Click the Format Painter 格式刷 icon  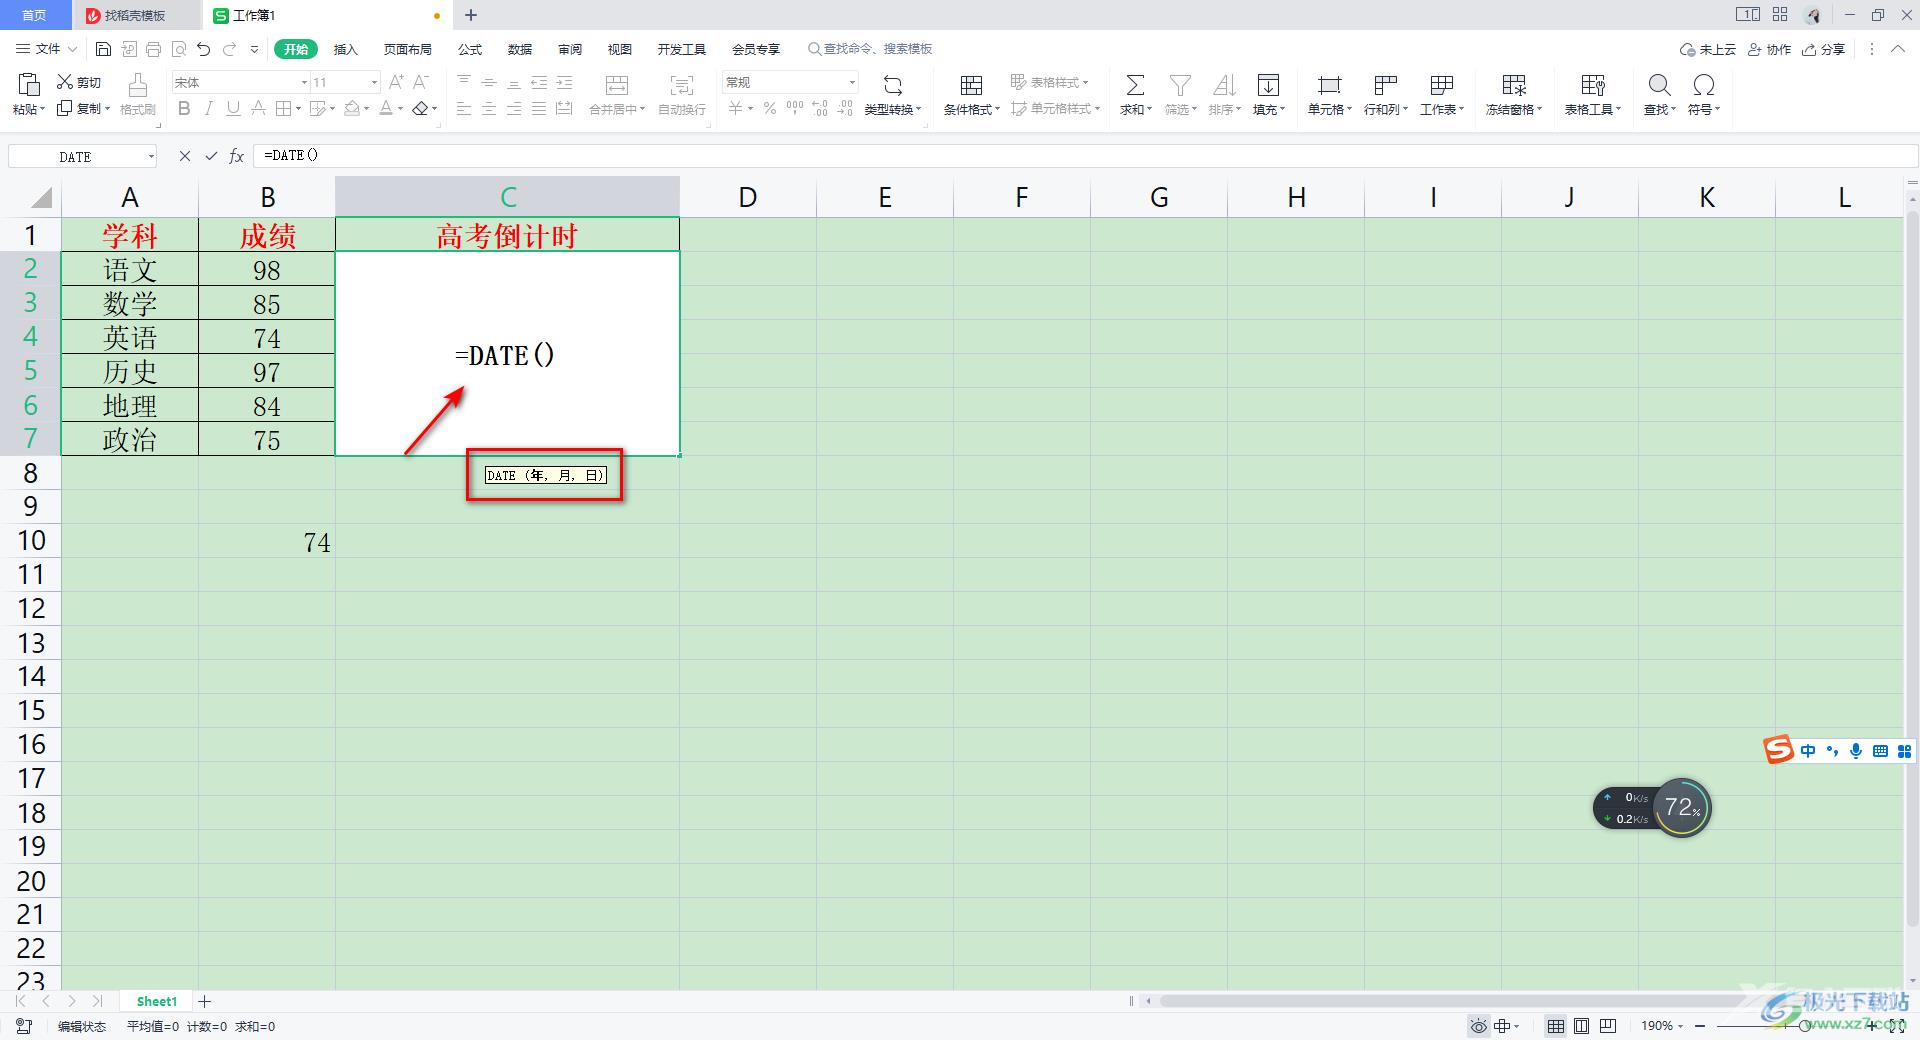click(x=138, y=84)
